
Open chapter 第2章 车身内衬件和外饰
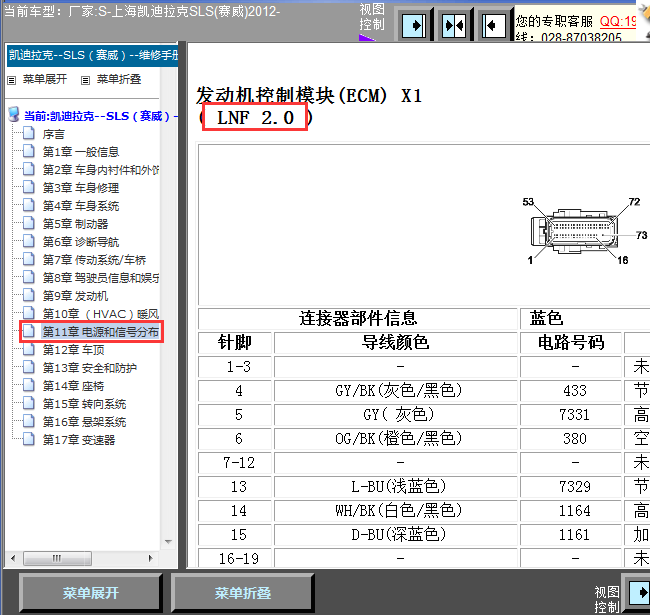point(101,170)
